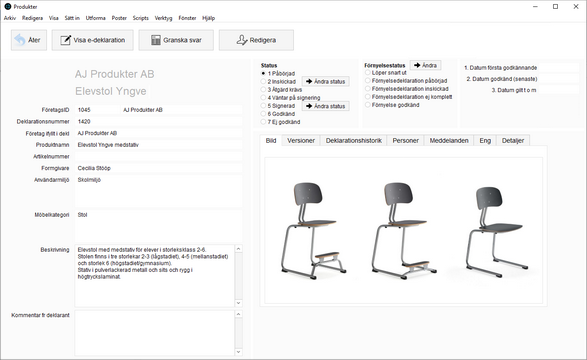Minimize the Produkter window
The width and height of the screenshot is (587, 360).
coord(535,6)
